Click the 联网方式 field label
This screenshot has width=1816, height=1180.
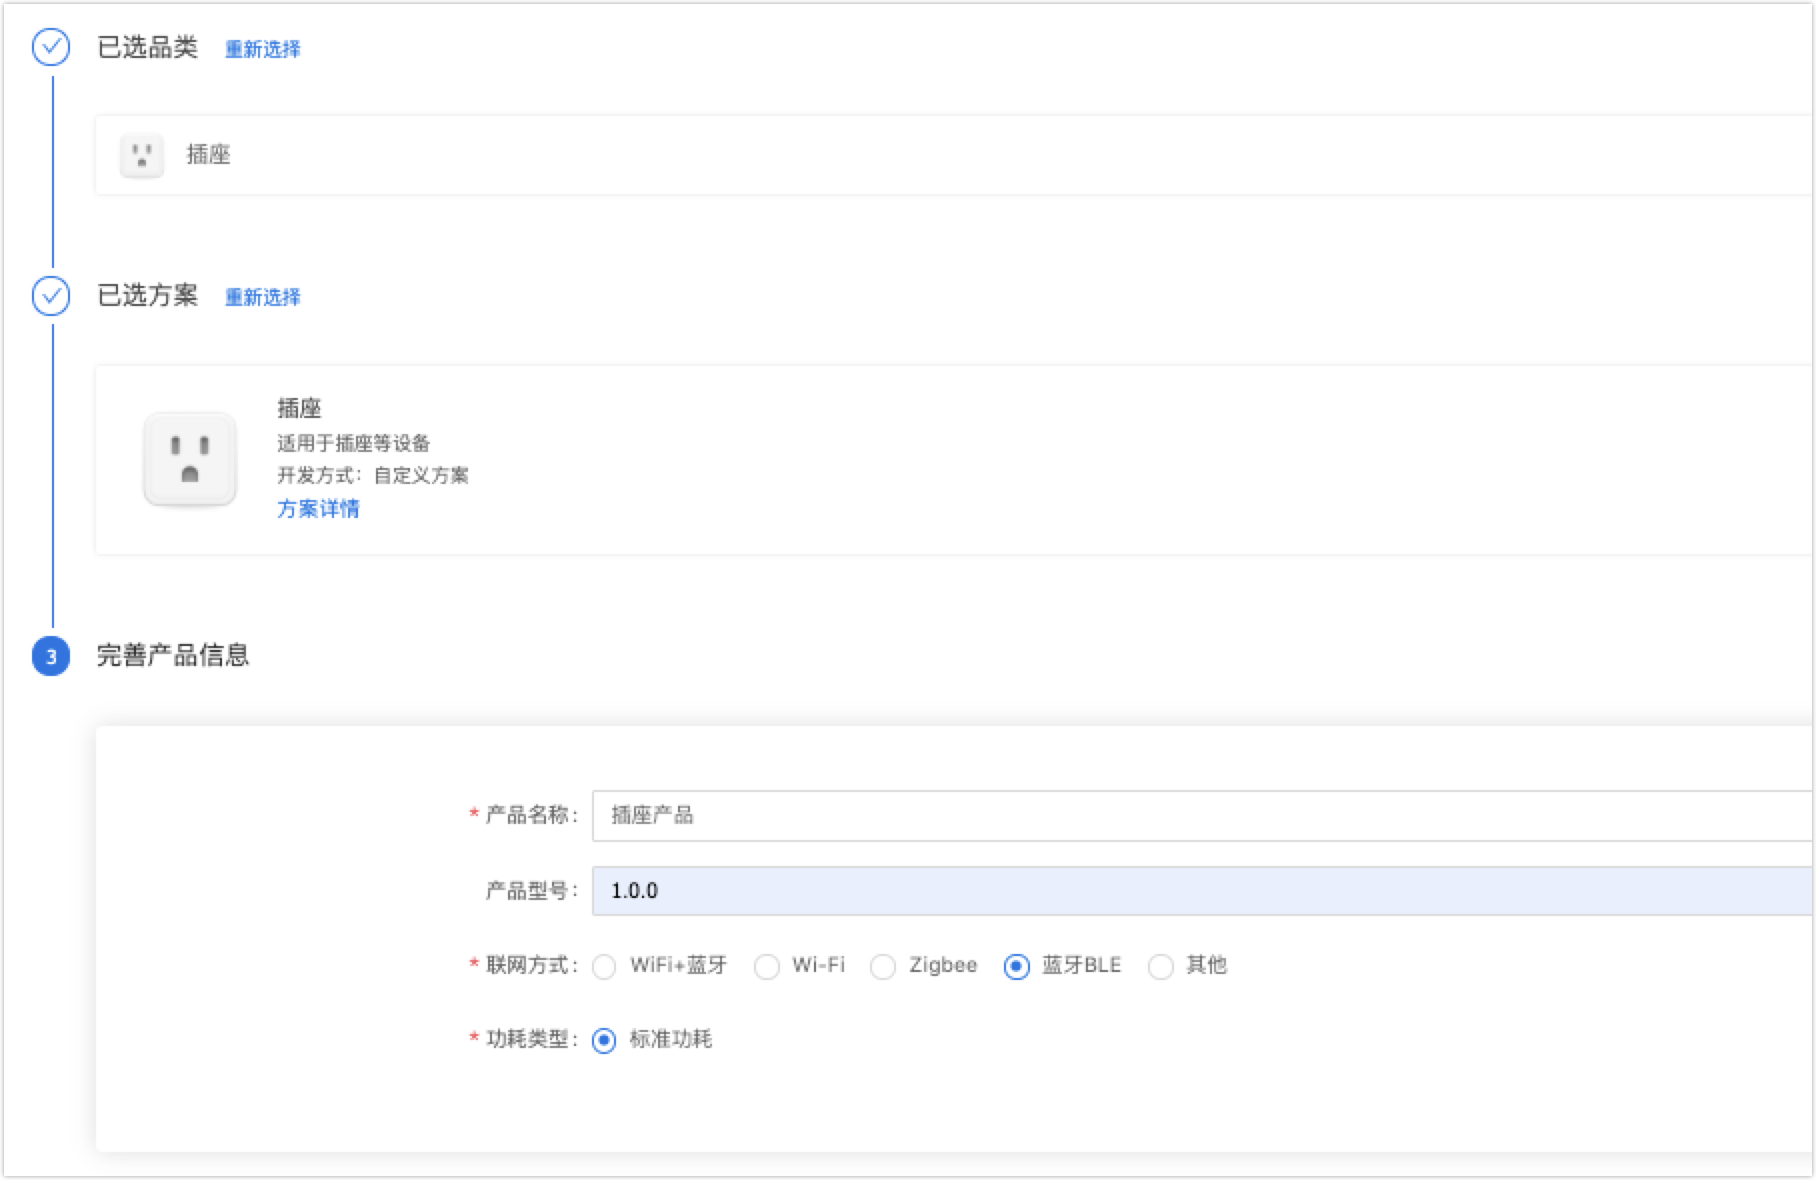[532, 965]
